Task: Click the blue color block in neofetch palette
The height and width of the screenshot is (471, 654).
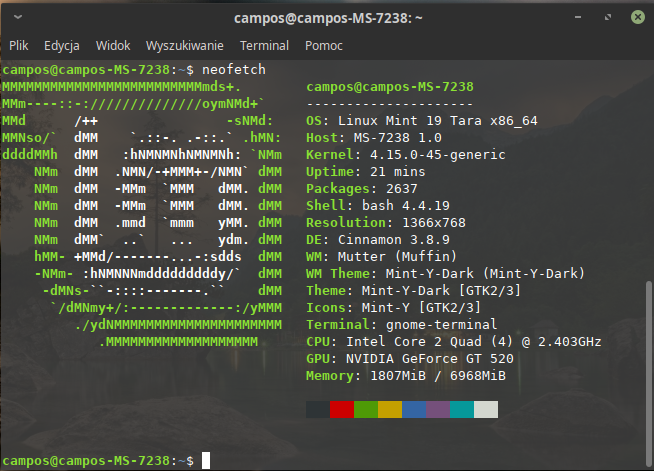Action: (x=414, y=409)
